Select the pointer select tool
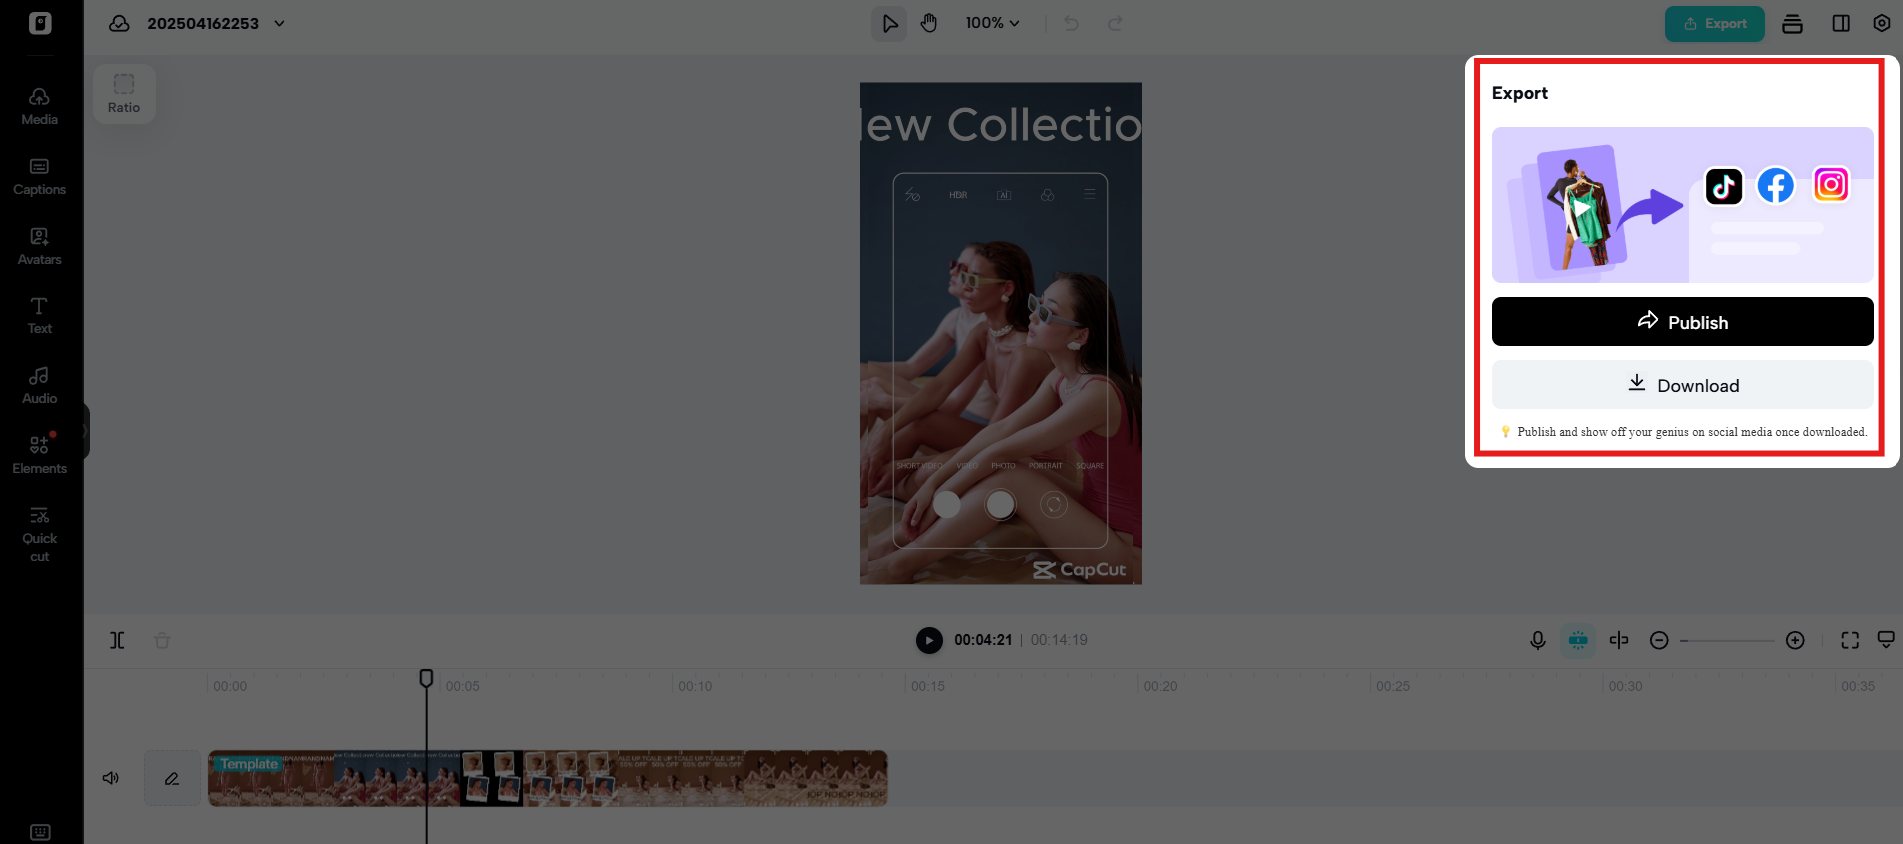Screen dimensions: 1903x844 tap(889, 23)
